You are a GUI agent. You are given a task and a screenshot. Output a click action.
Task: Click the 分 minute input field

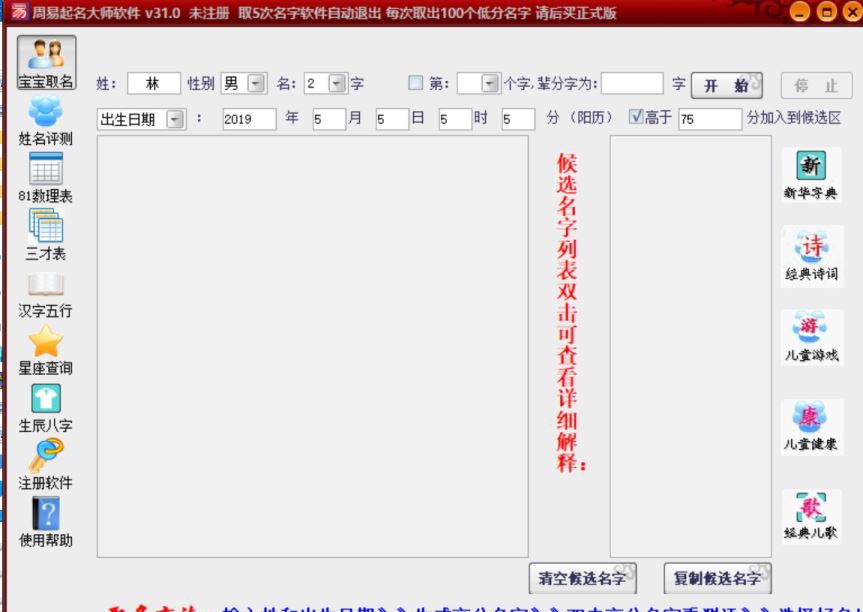pos(518,119)
